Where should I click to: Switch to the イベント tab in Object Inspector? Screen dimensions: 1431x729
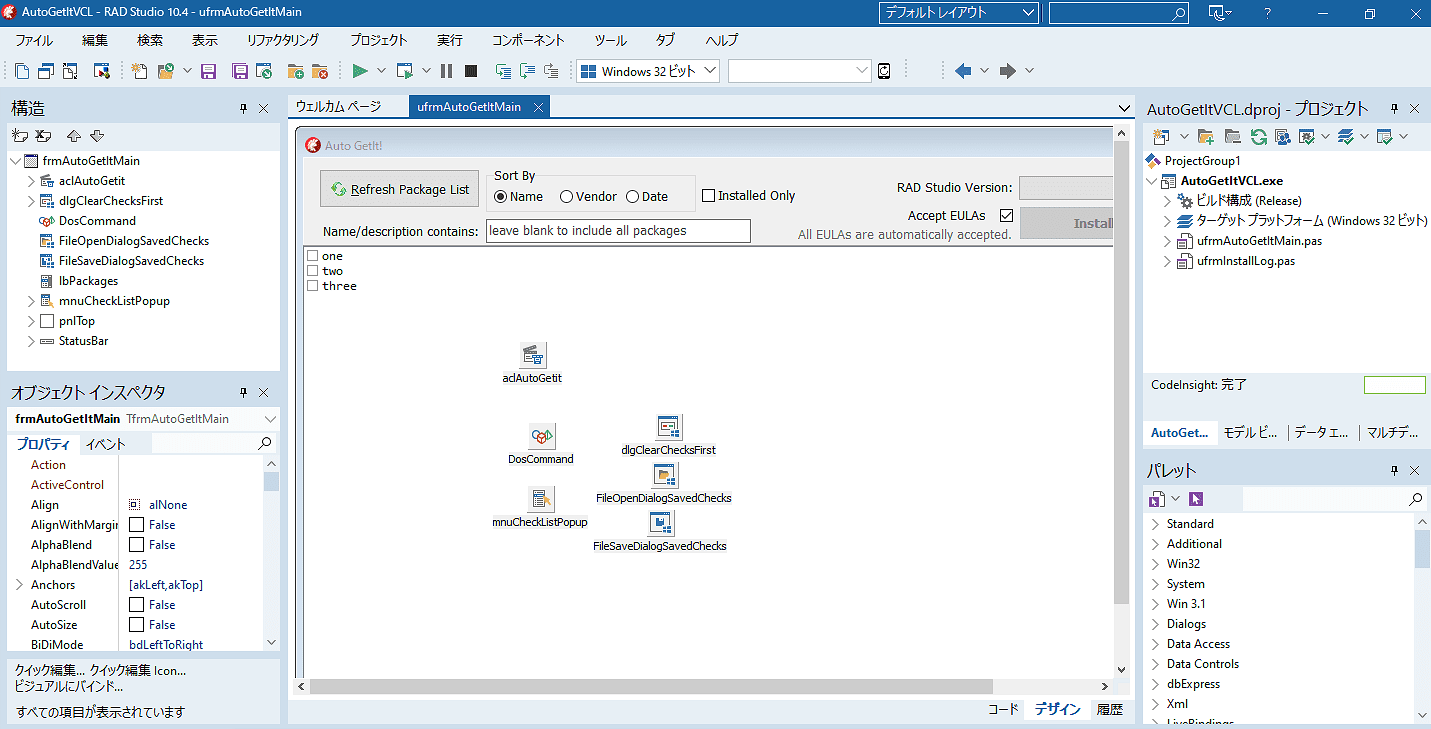click(105, 444)
